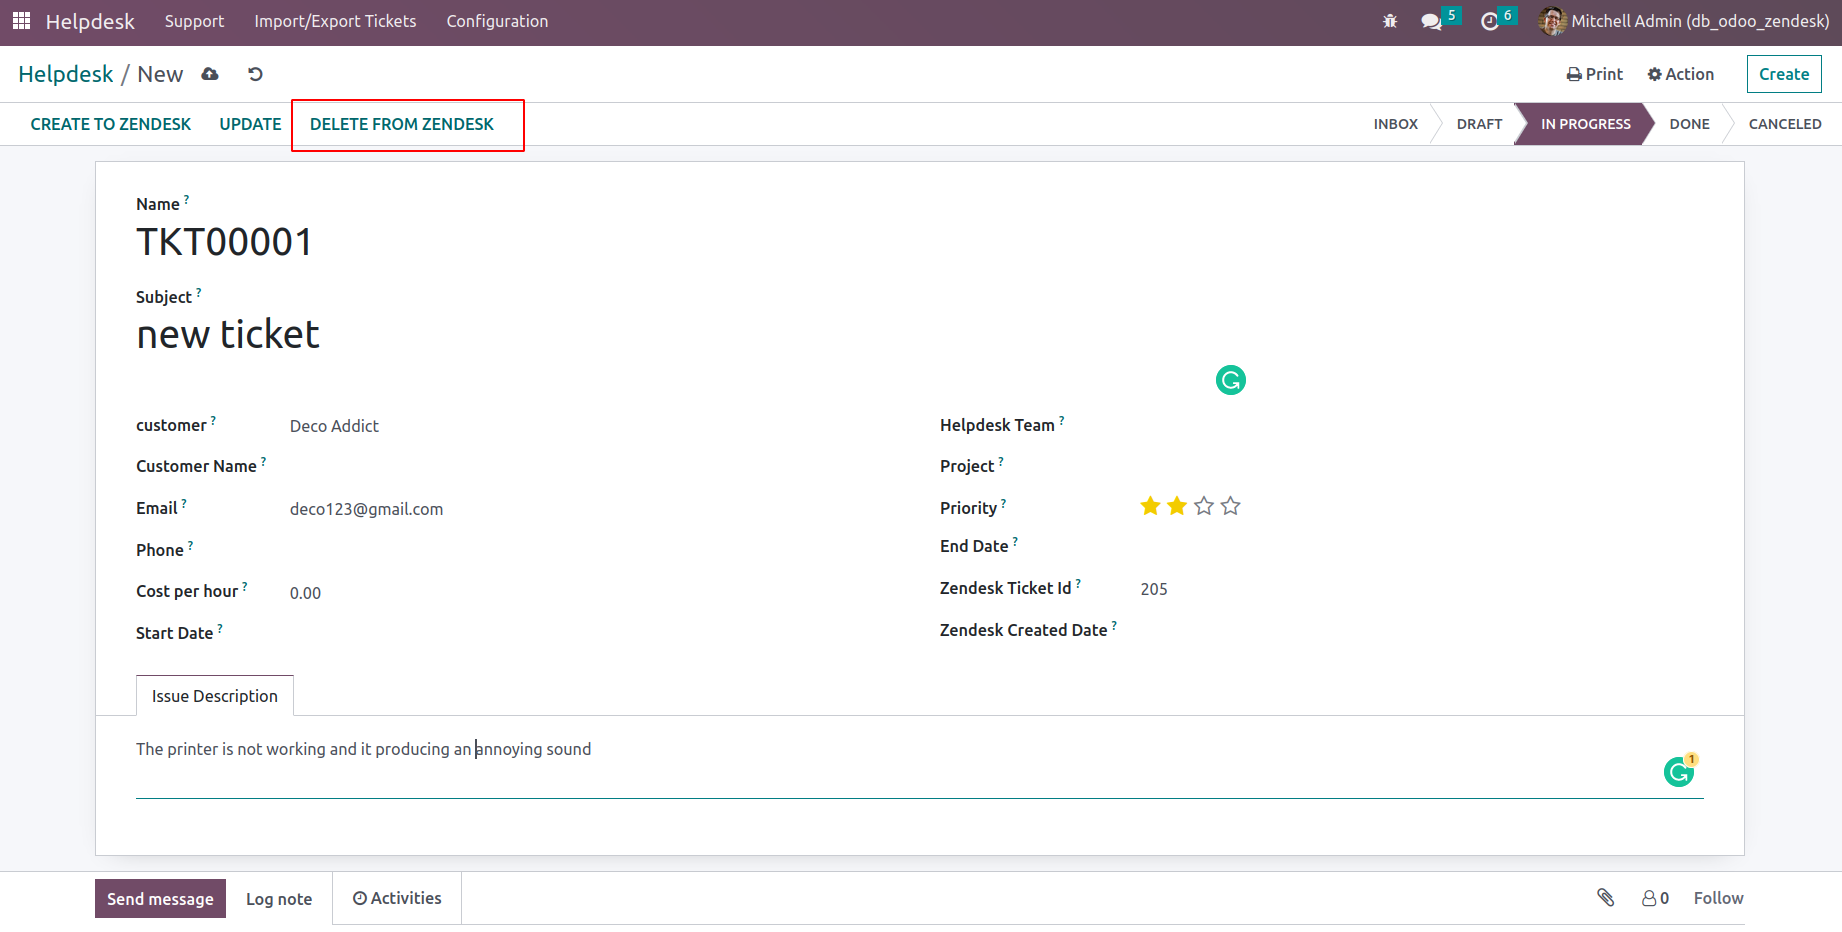Select the Issue Description tab
1842x932 pixels.
click(x=215, y=696)
